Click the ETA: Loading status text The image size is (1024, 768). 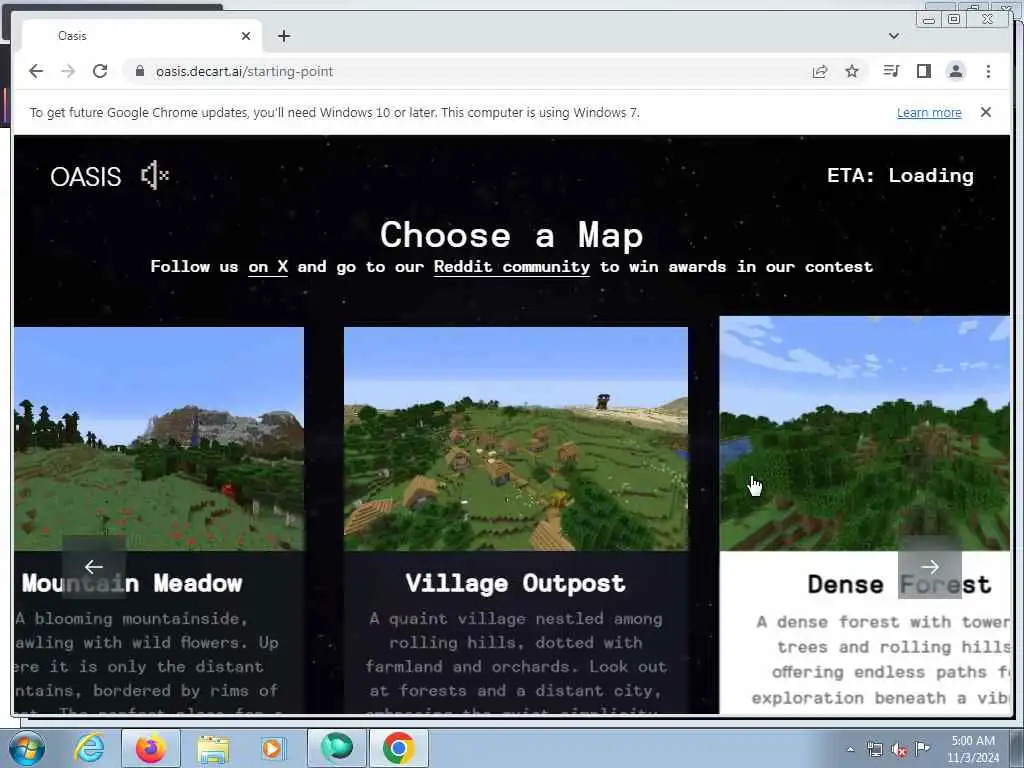coord(900,176)
